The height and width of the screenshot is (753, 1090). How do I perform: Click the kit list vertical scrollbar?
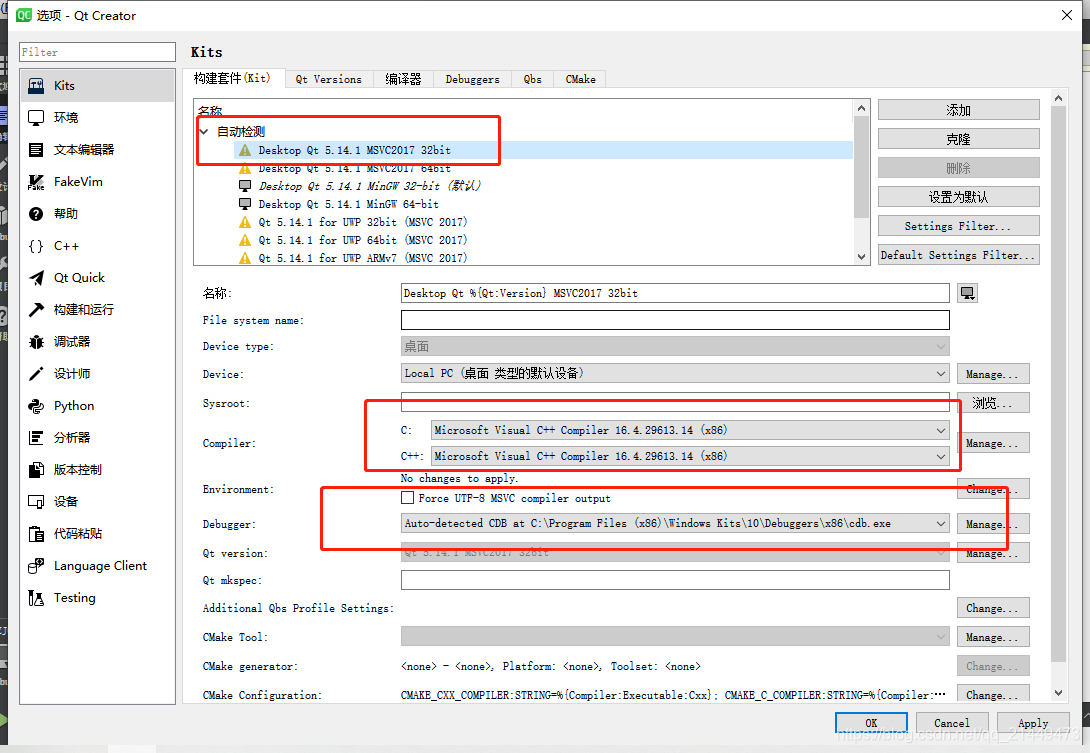pyautogui.click(x=861, y=167)
